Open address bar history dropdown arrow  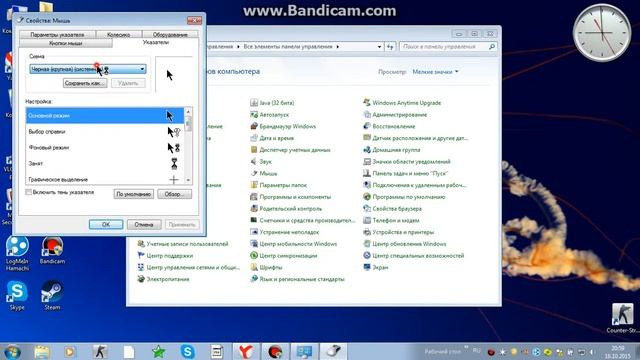379,47
